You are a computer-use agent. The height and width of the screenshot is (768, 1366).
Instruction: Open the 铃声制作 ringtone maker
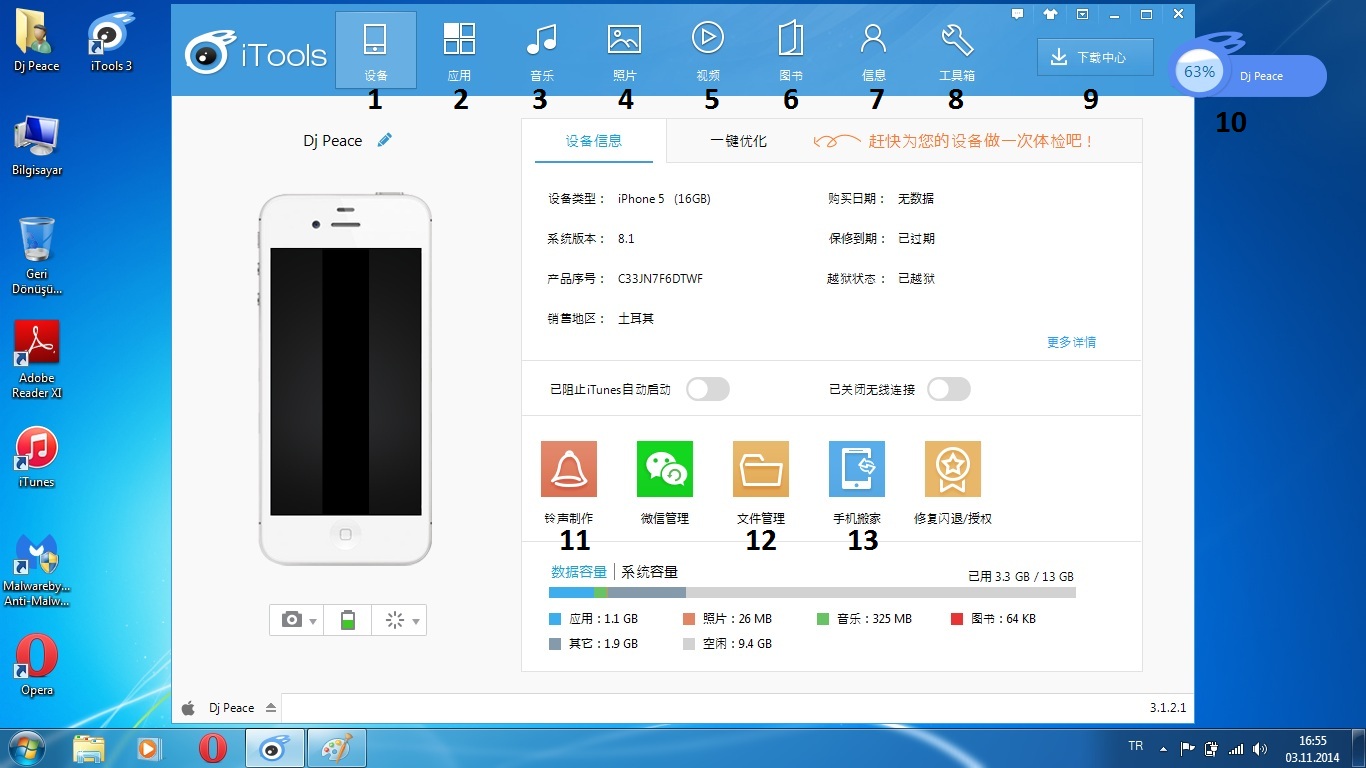coord(569,483)
